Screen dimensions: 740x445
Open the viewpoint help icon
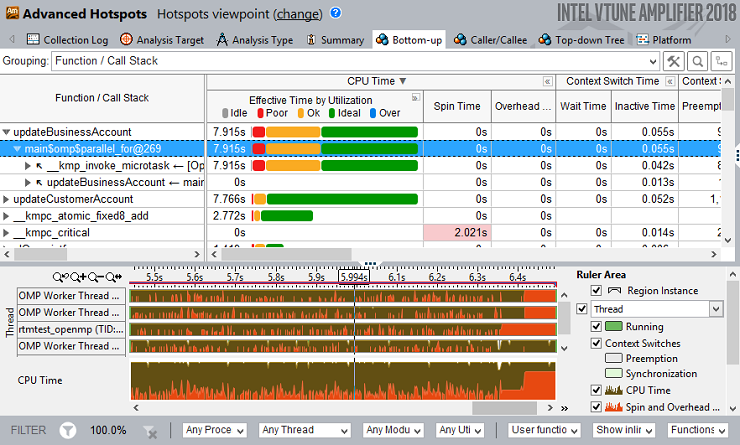335,14
